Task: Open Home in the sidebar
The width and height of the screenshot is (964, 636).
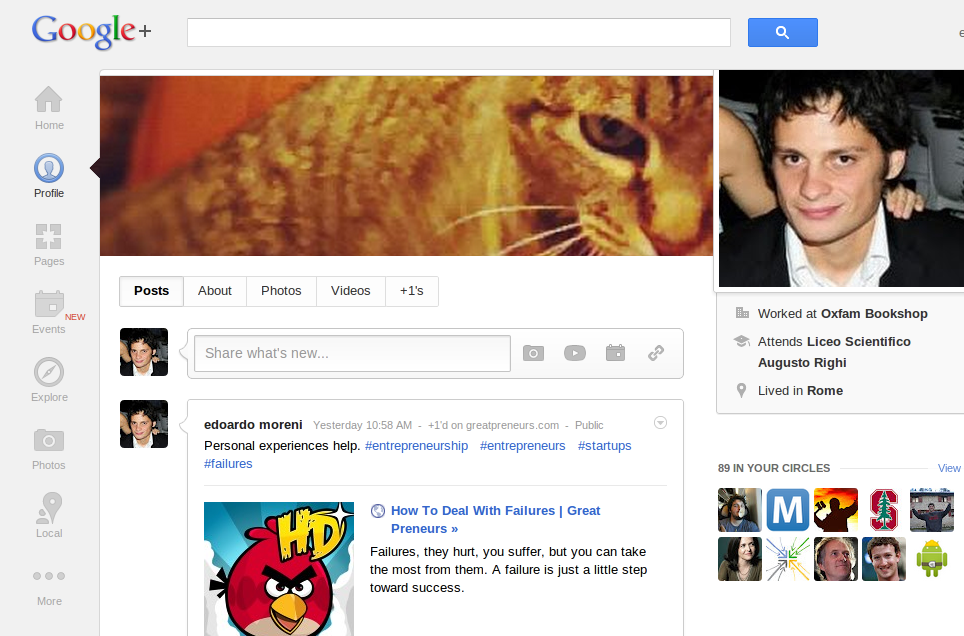Action: [x=49, y=108]
